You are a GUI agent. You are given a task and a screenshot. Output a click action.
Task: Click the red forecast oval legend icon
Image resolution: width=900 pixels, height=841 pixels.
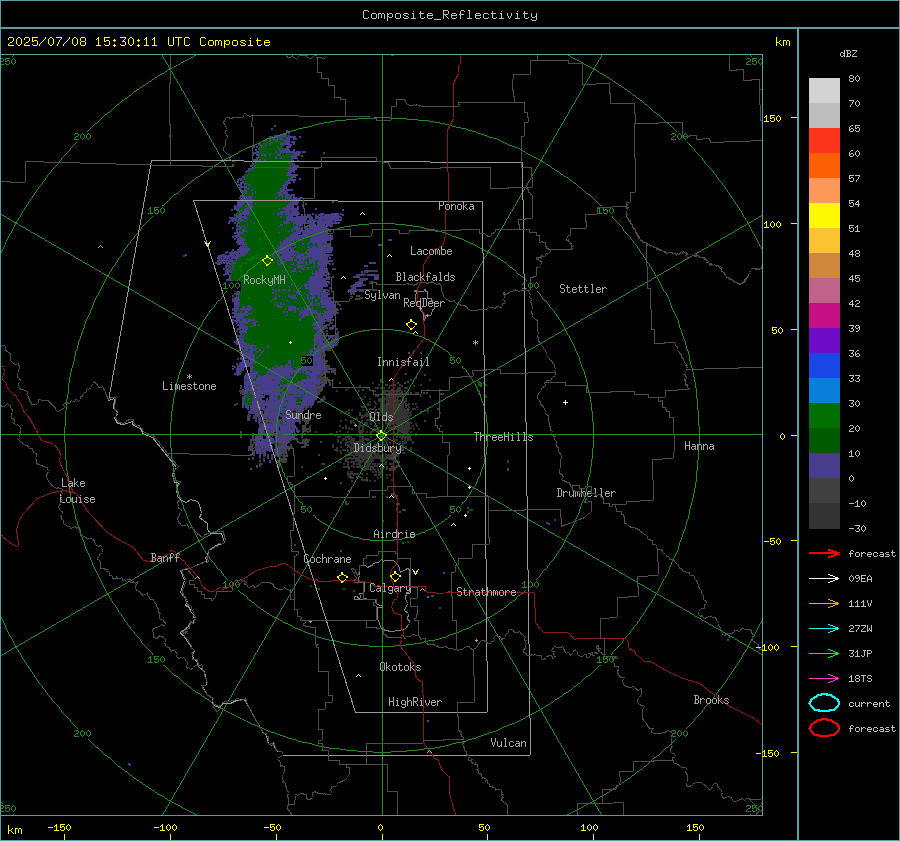coord(824,728)
